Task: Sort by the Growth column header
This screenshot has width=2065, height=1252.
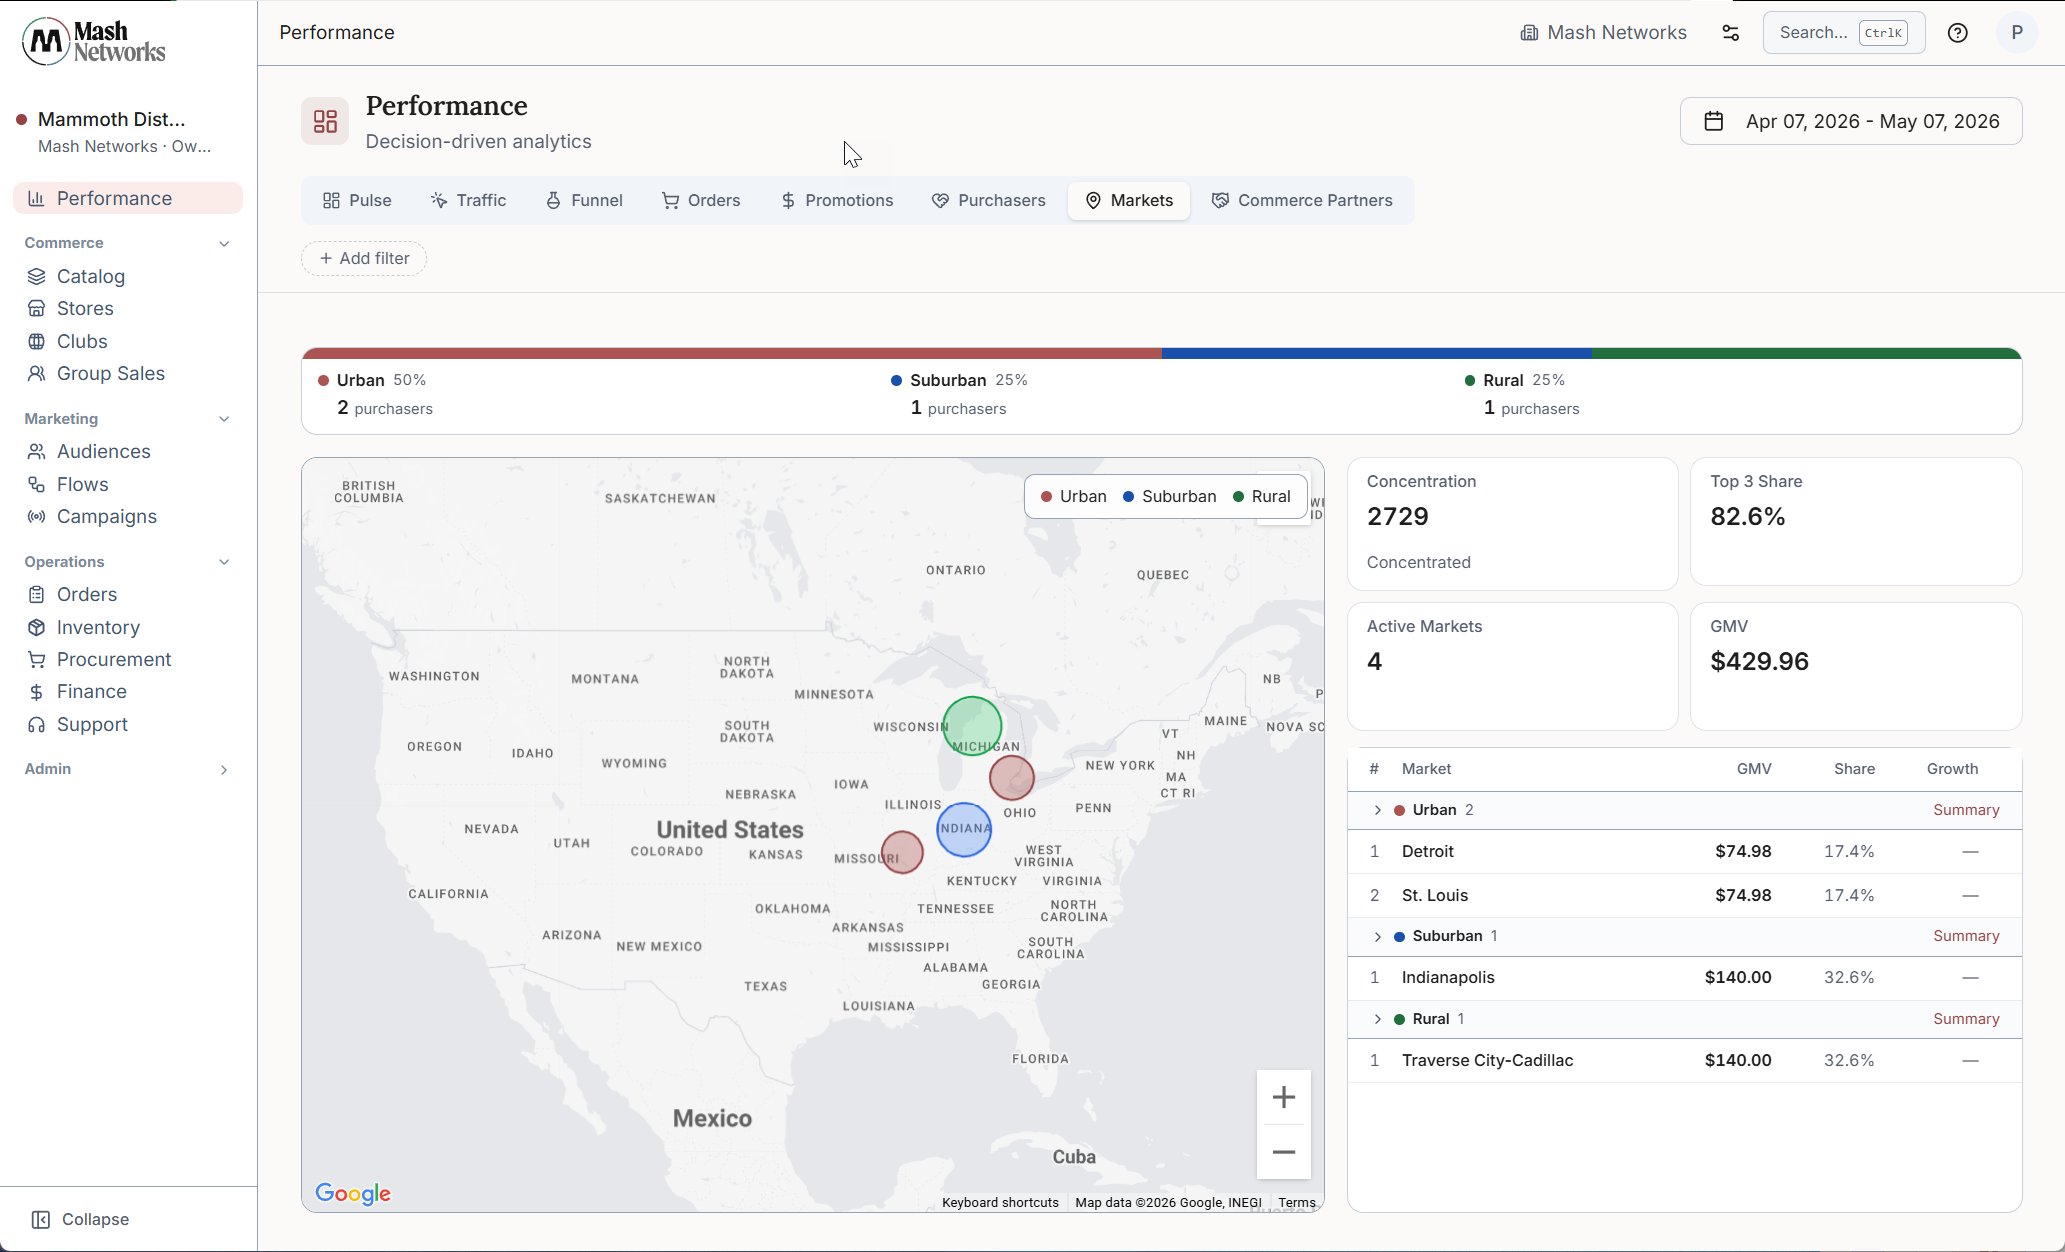Action: (x=1952, y=769)
